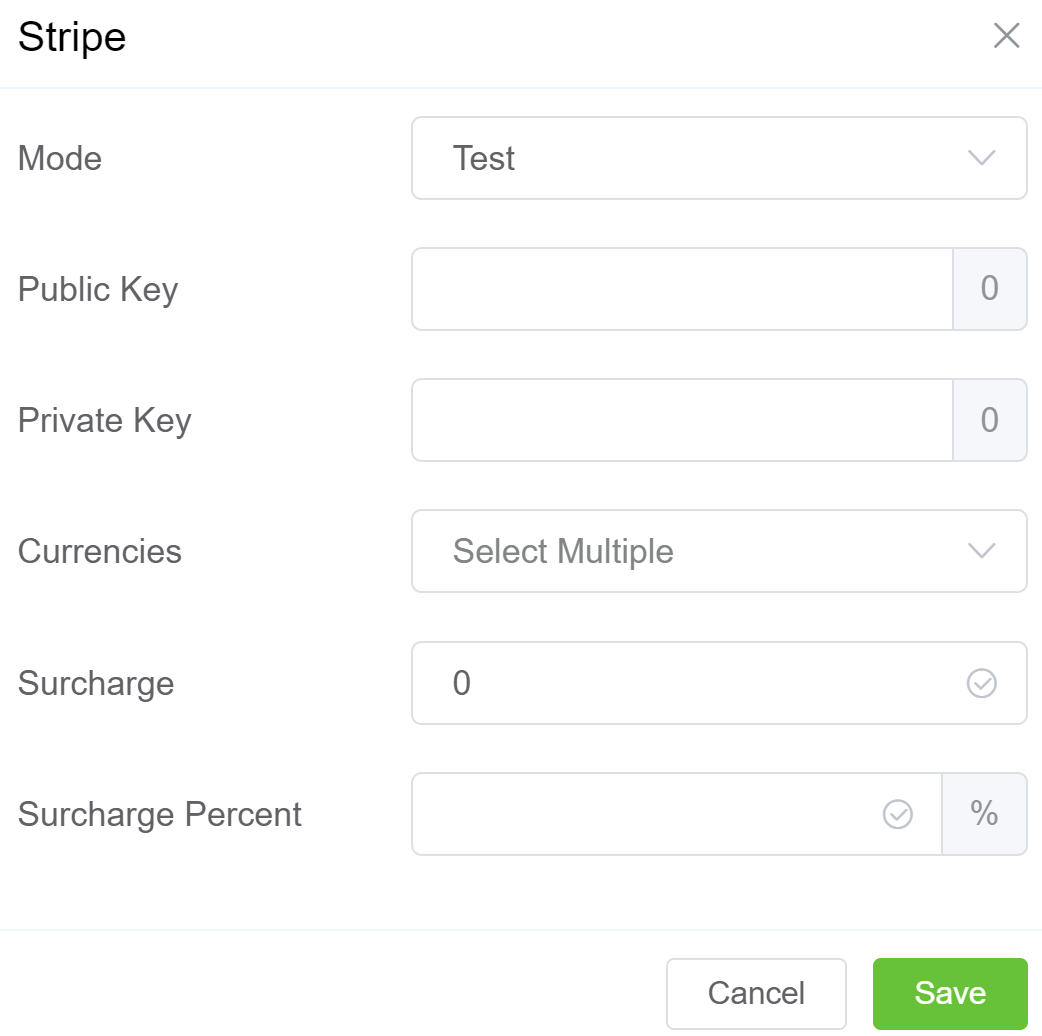Close the Stripe dialog with X icon

coord(1006,37)
